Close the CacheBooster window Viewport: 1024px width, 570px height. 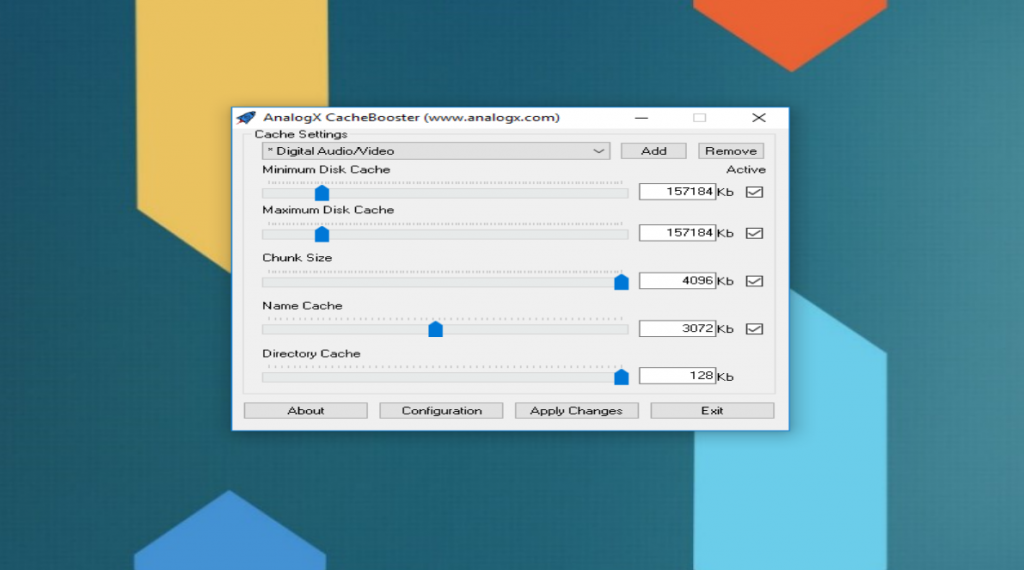point(758,118)
